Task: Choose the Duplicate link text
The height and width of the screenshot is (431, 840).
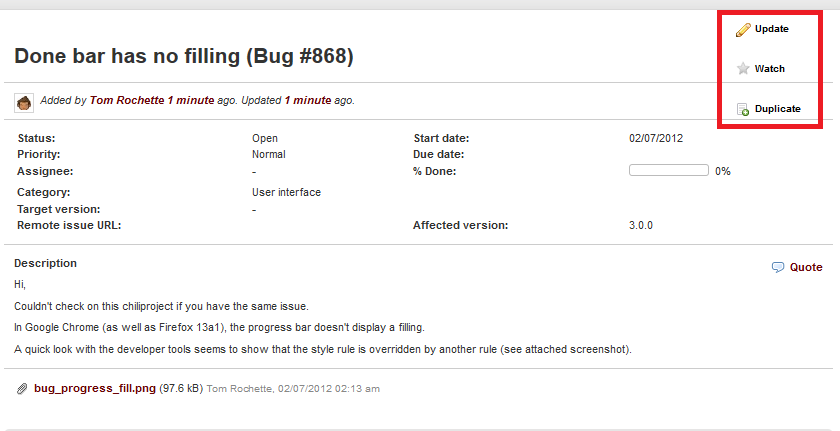Action: point(777,109)
